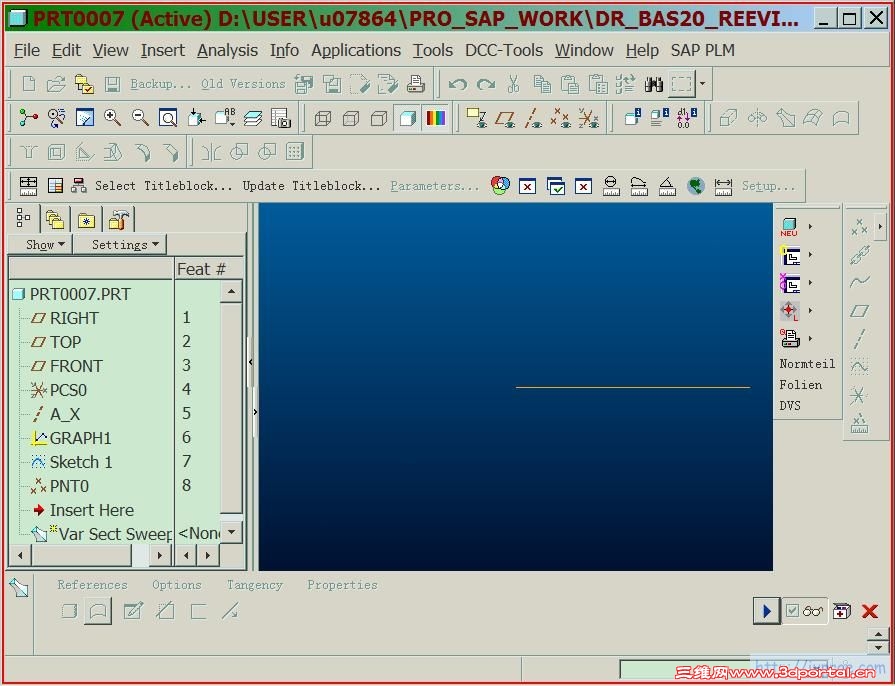Toggle the spin center display
The height and width of the screenshot is (686, 895).
[29, 118]
